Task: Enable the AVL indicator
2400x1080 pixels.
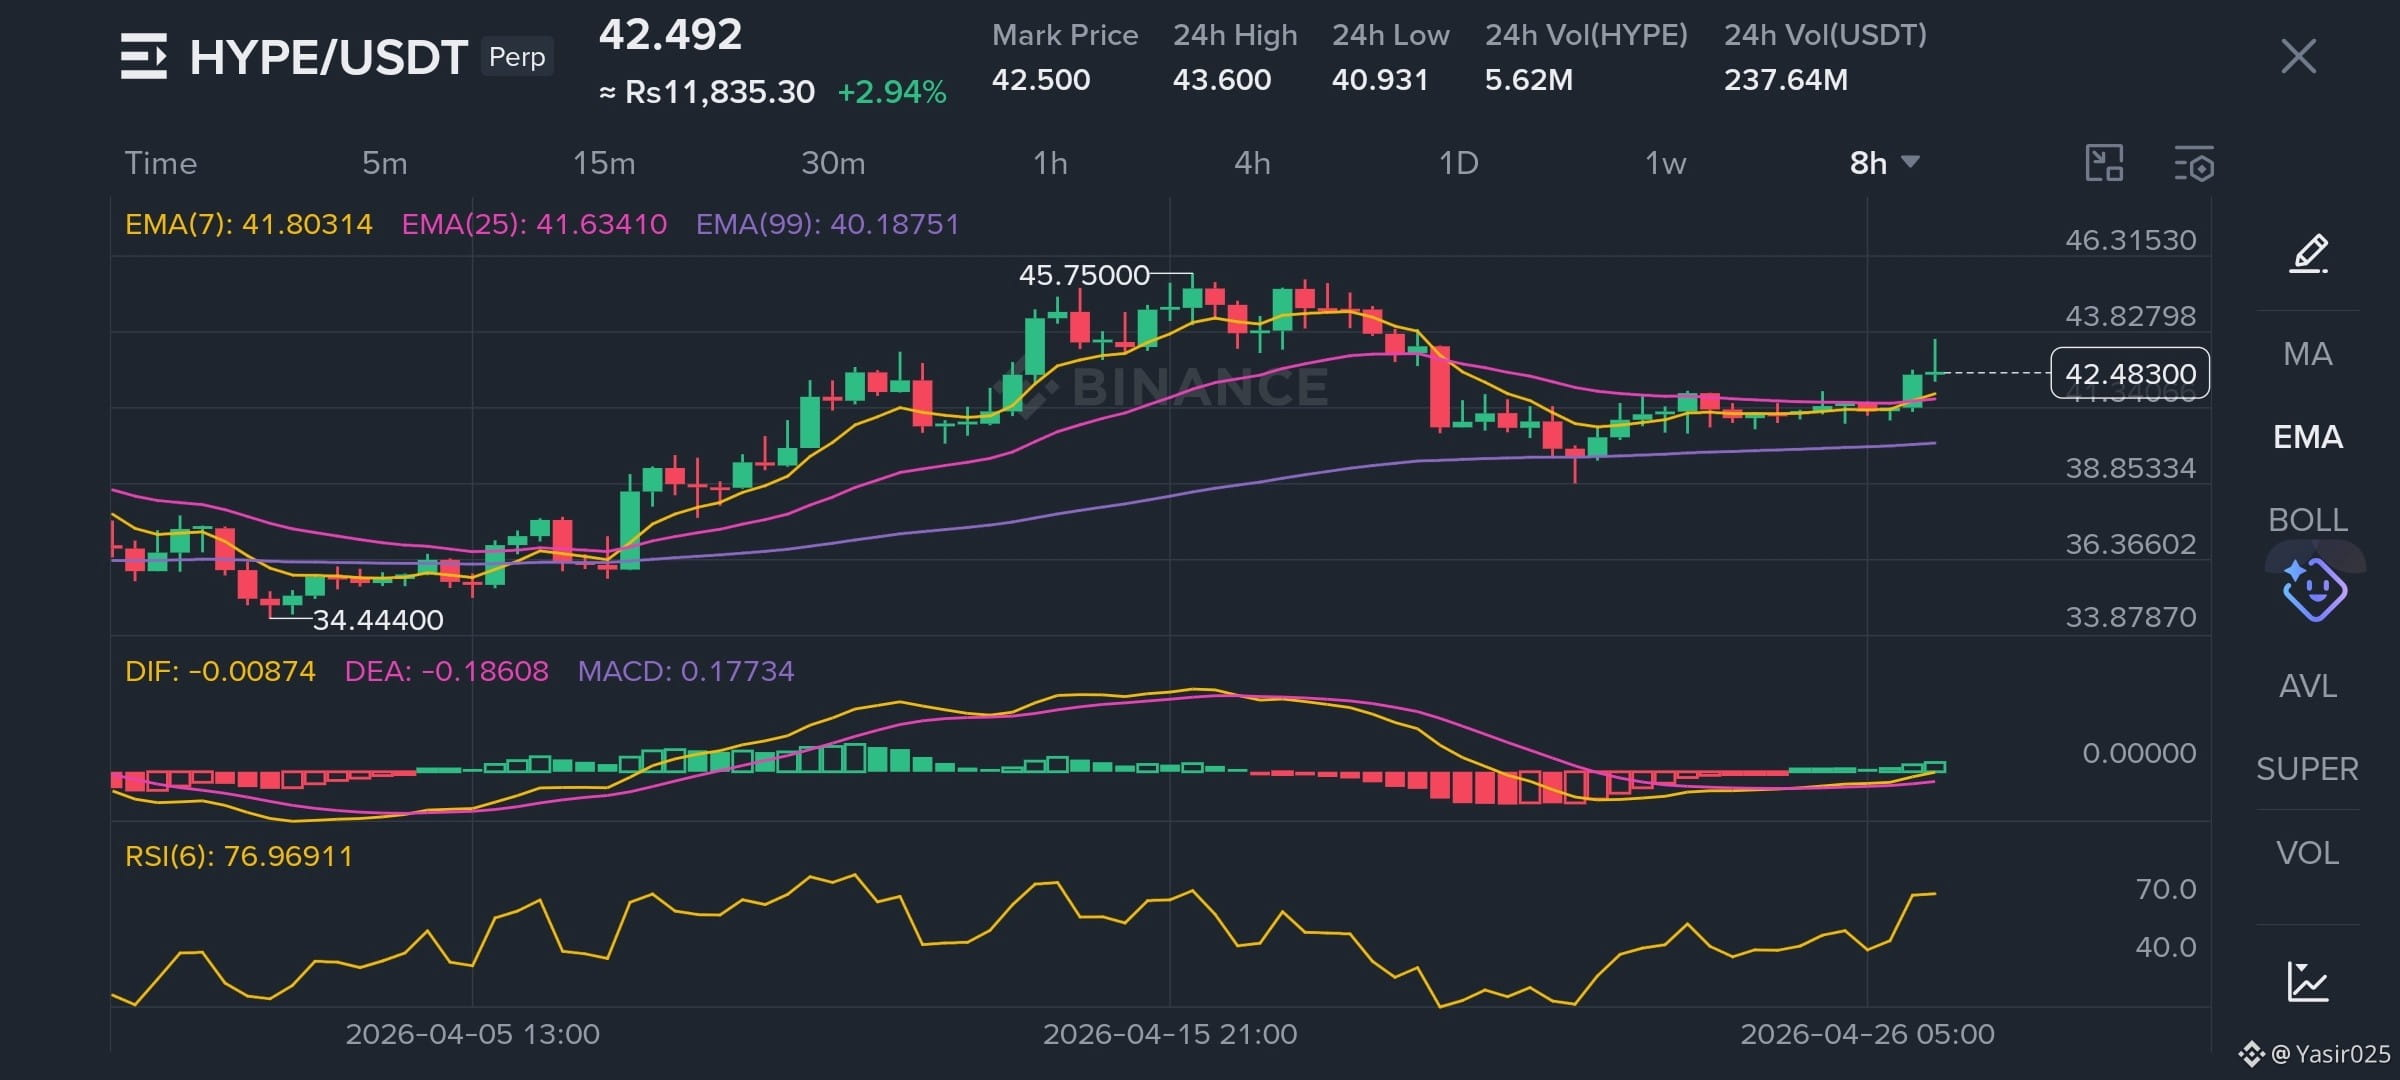Action: pos(2308,686)
